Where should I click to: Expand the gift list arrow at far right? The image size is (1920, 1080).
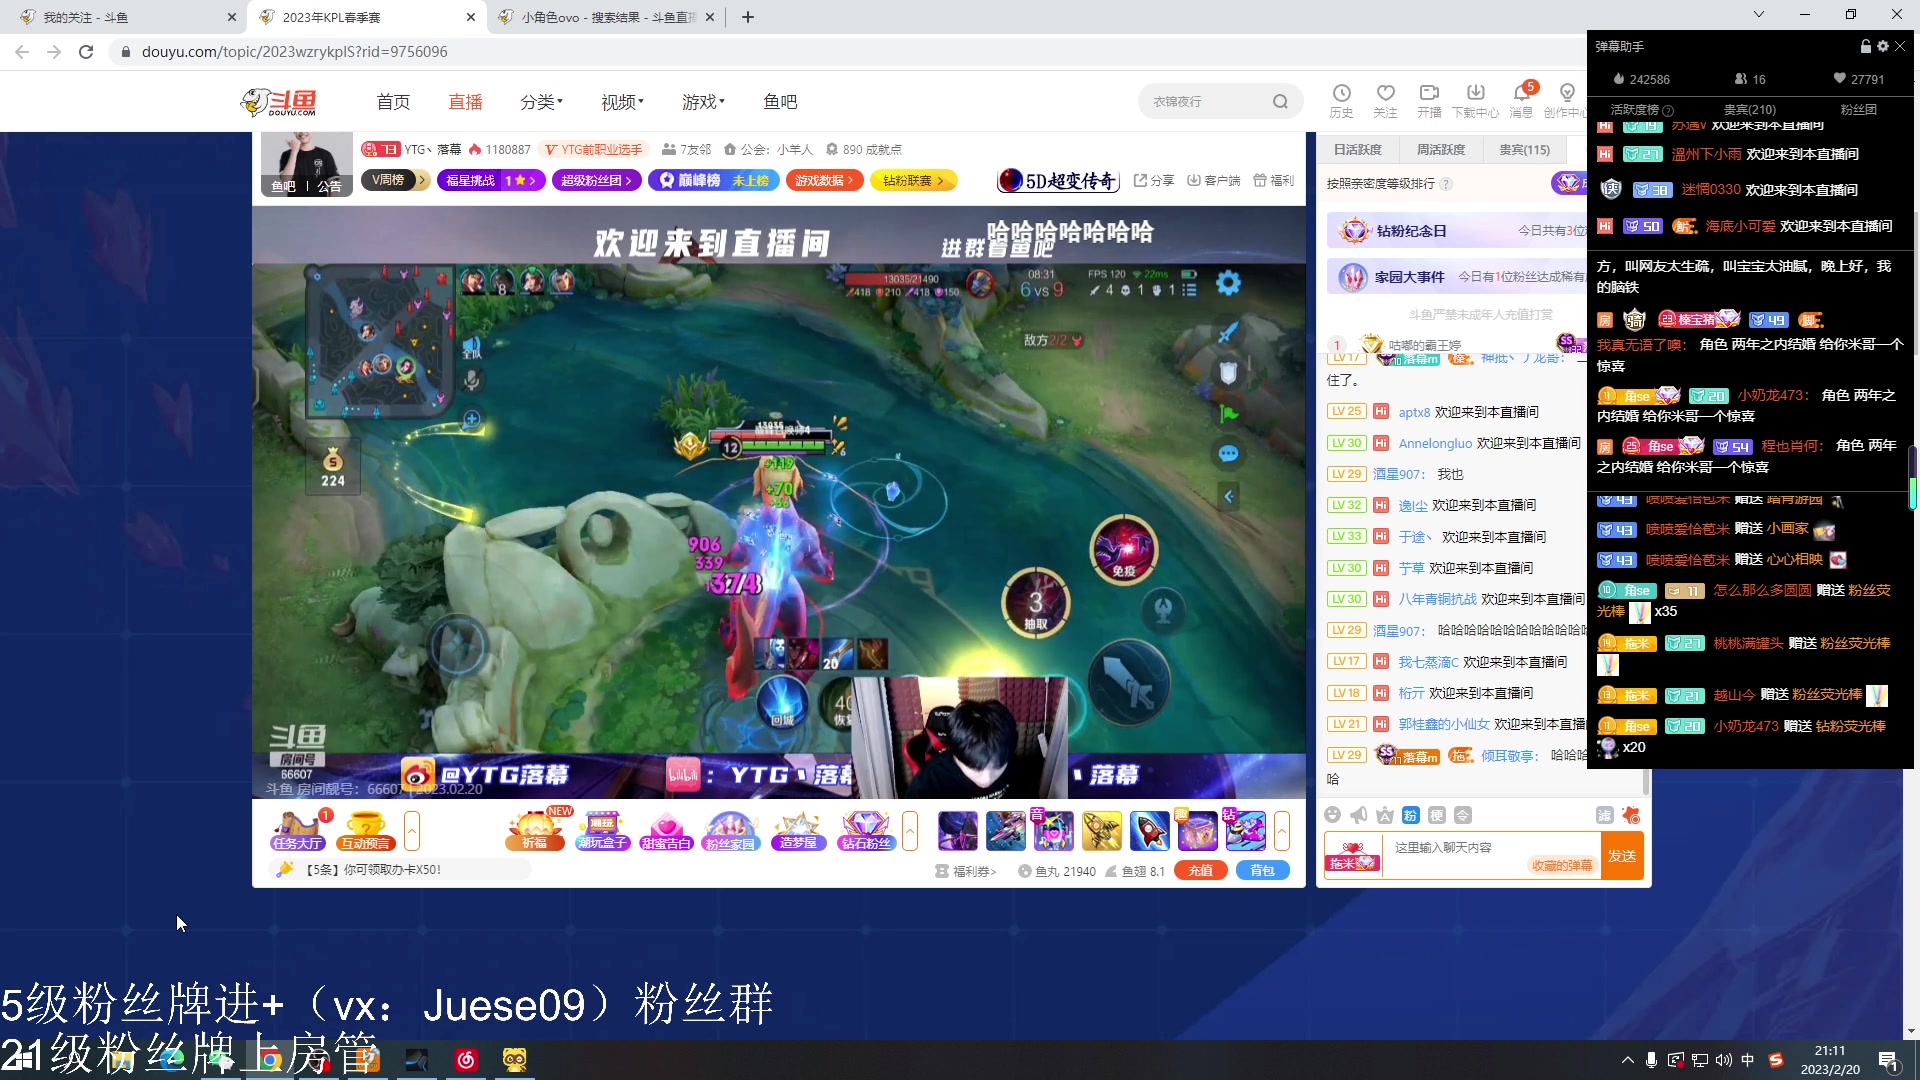point(1282,831)
